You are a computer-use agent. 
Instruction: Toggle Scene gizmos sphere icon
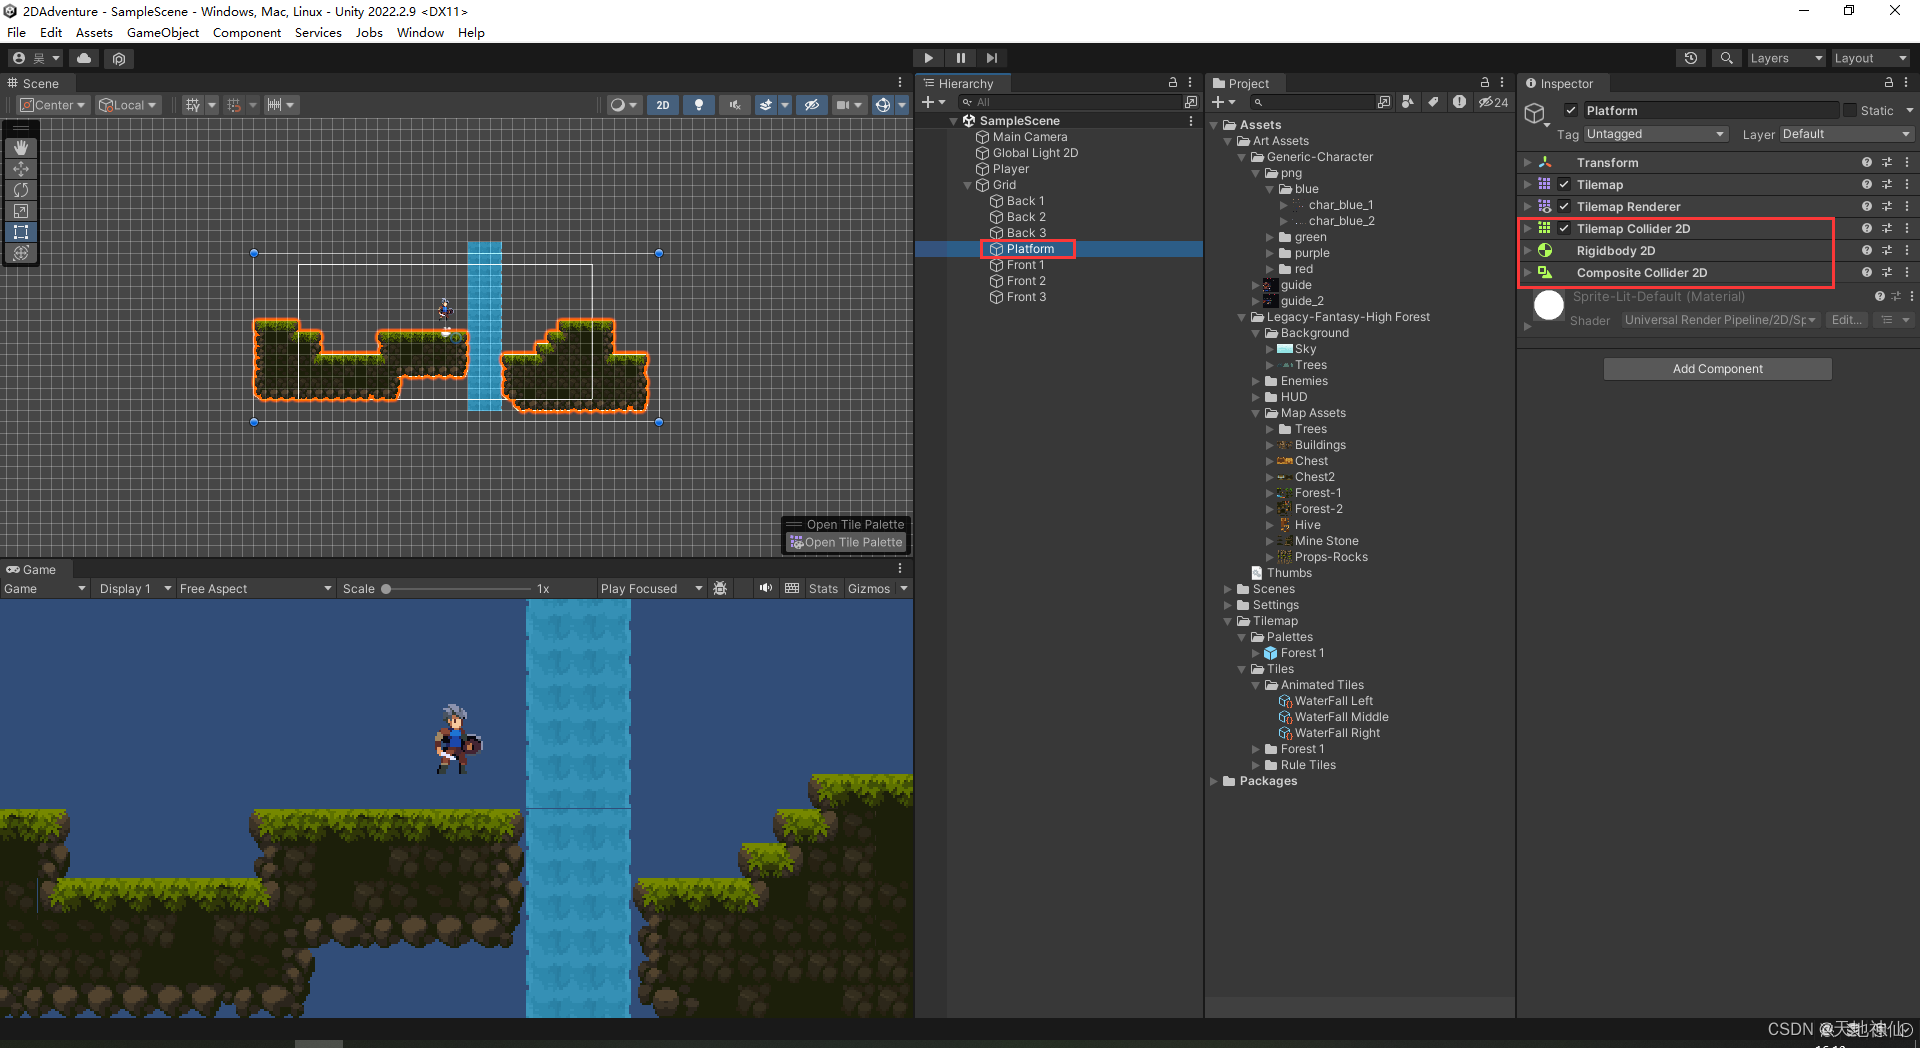882,105
